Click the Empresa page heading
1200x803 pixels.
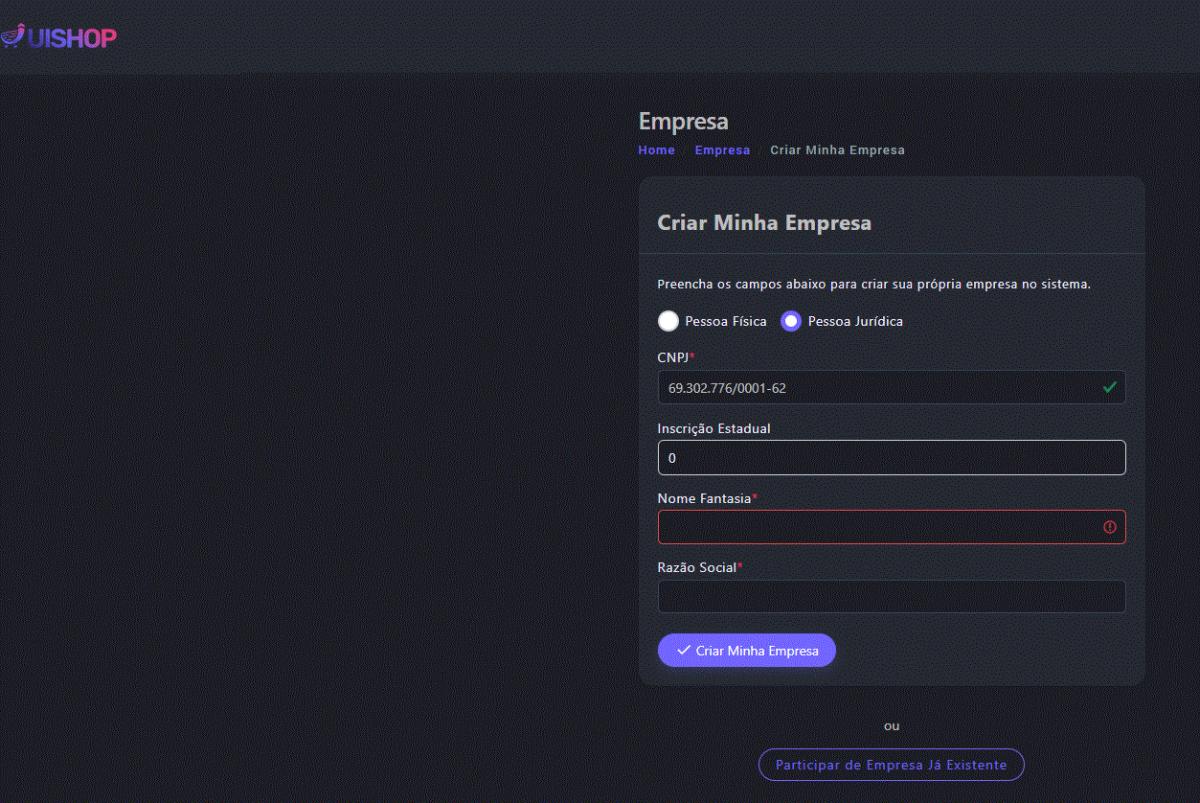(x=683, y=122)
